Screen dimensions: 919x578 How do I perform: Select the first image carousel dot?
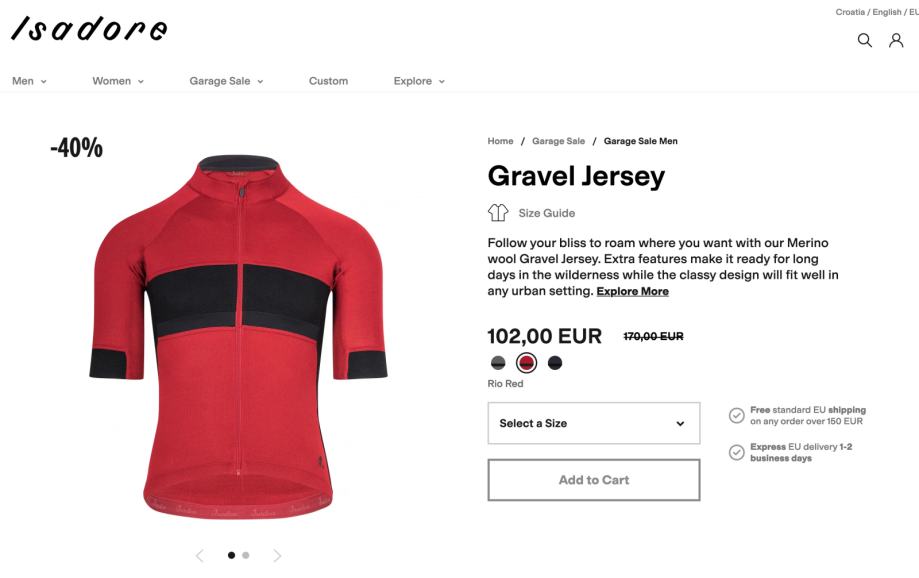(x=232, y=555)
